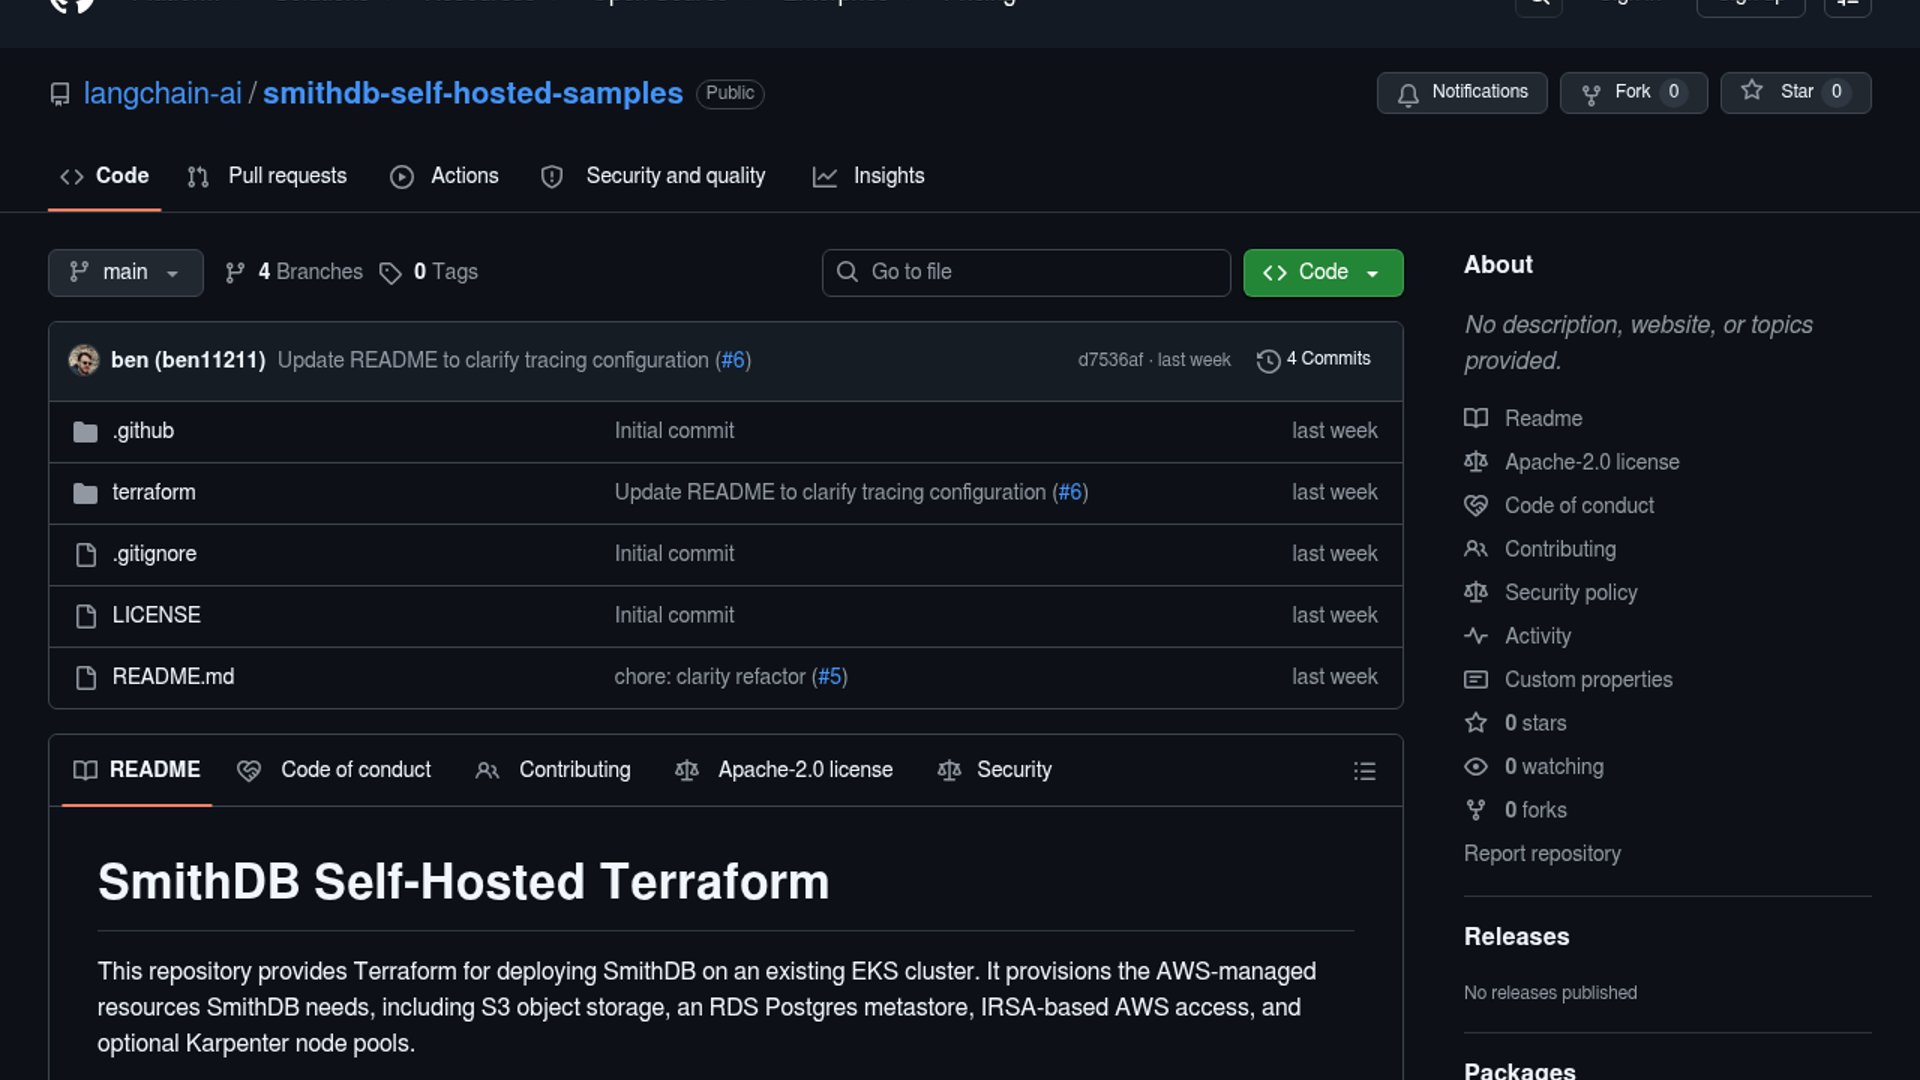The width and height of the screenshot is (1920, 1080).
Task: Click the LICENSE file icon
Action: [x=86, y=616]
